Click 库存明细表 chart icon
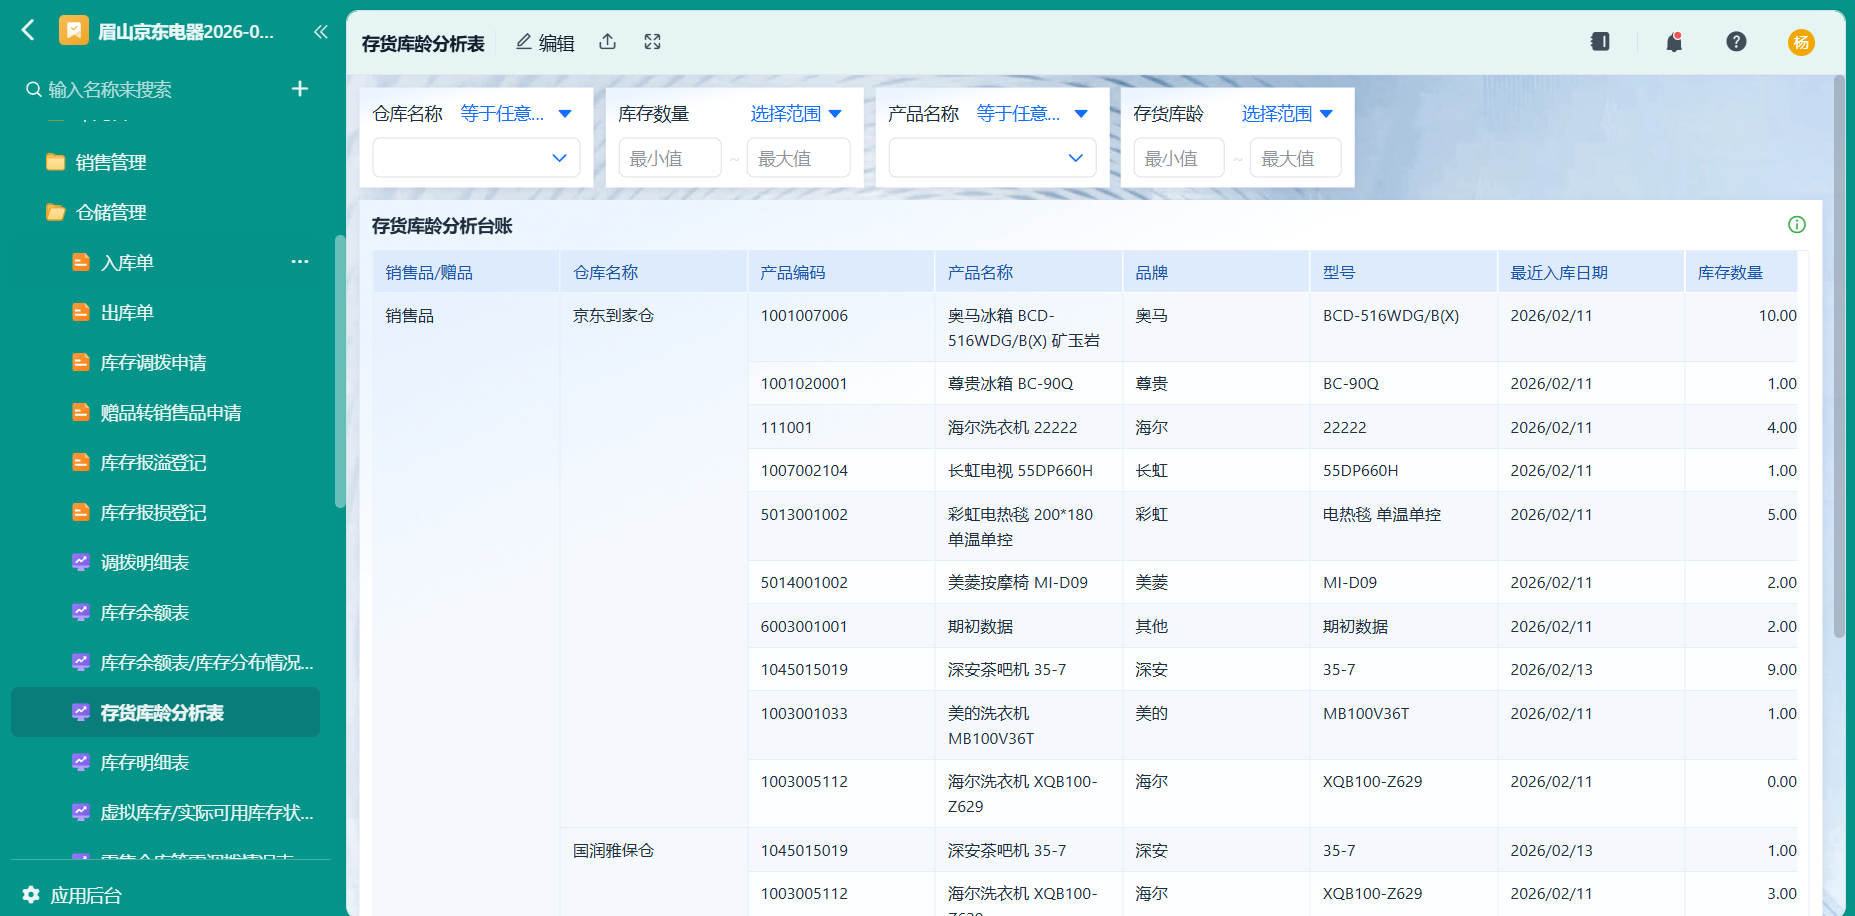The image size is (1855, 916). (81, 762)
